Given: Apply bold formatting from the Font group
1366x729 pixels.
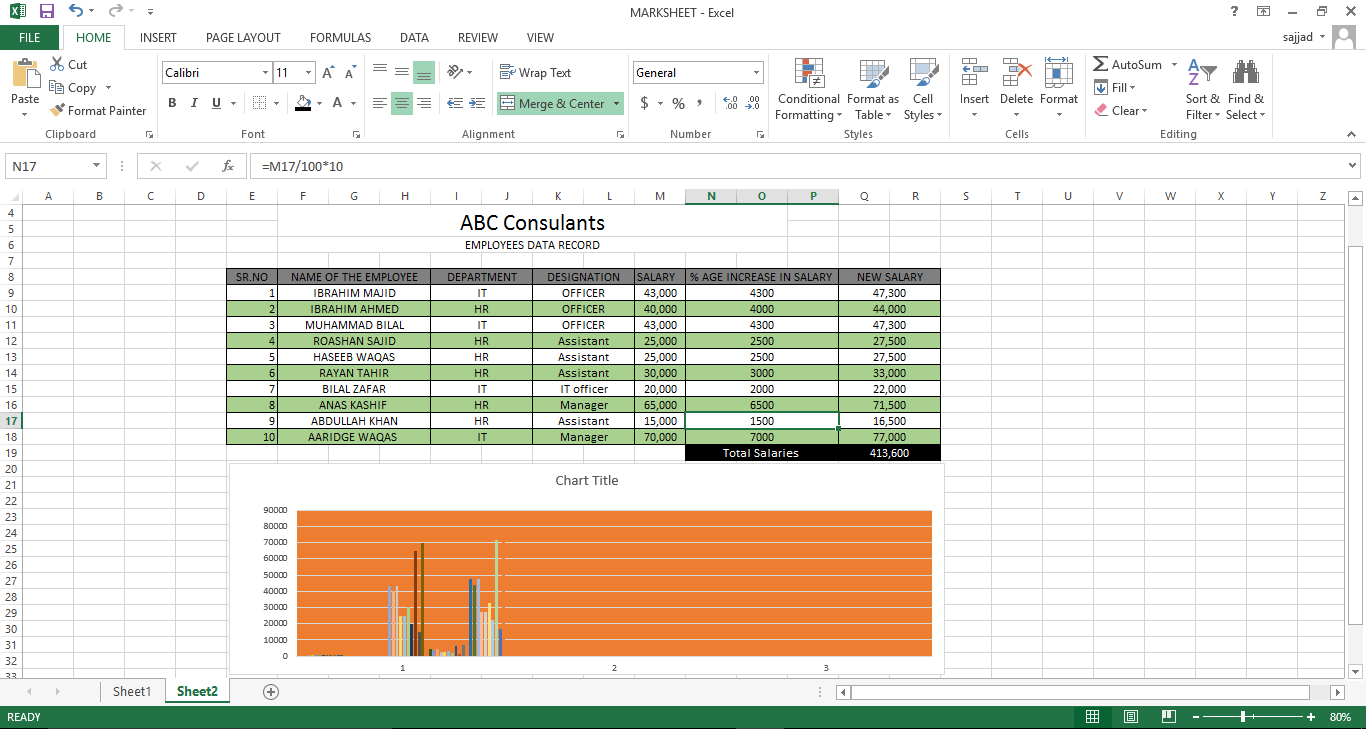Looking at the screenshot, I should (x=171, y=103).
